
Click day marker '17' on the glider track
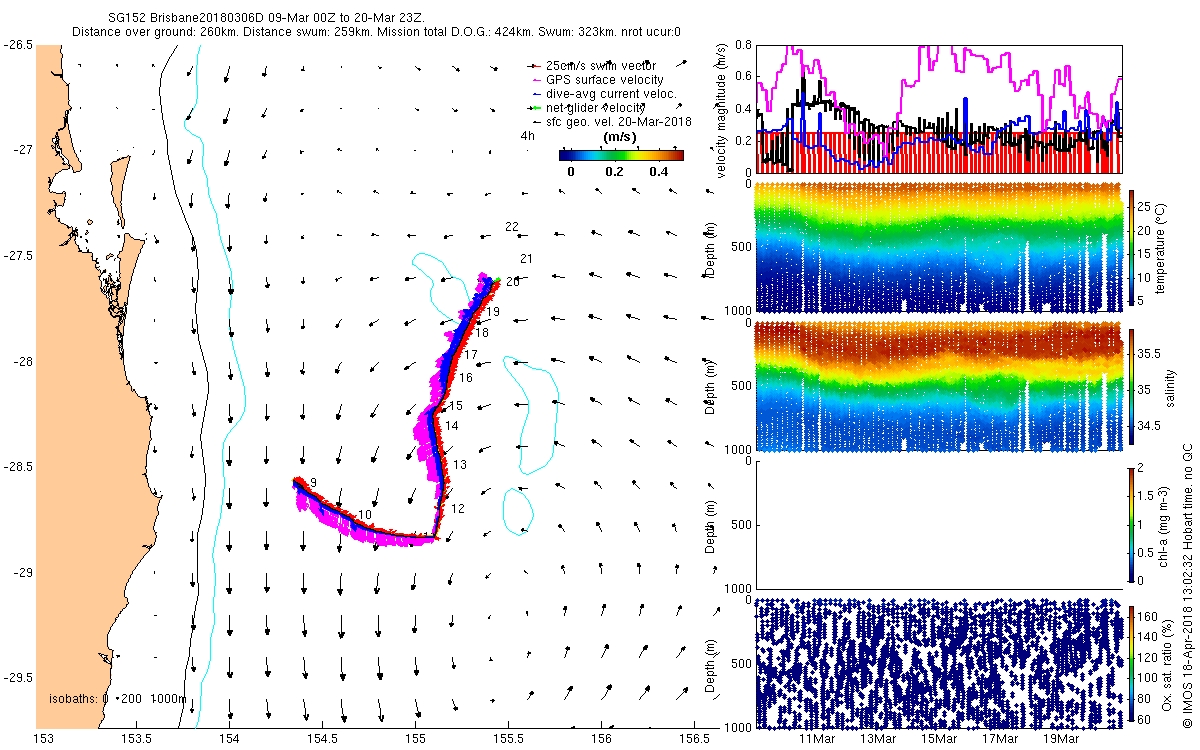472,355
